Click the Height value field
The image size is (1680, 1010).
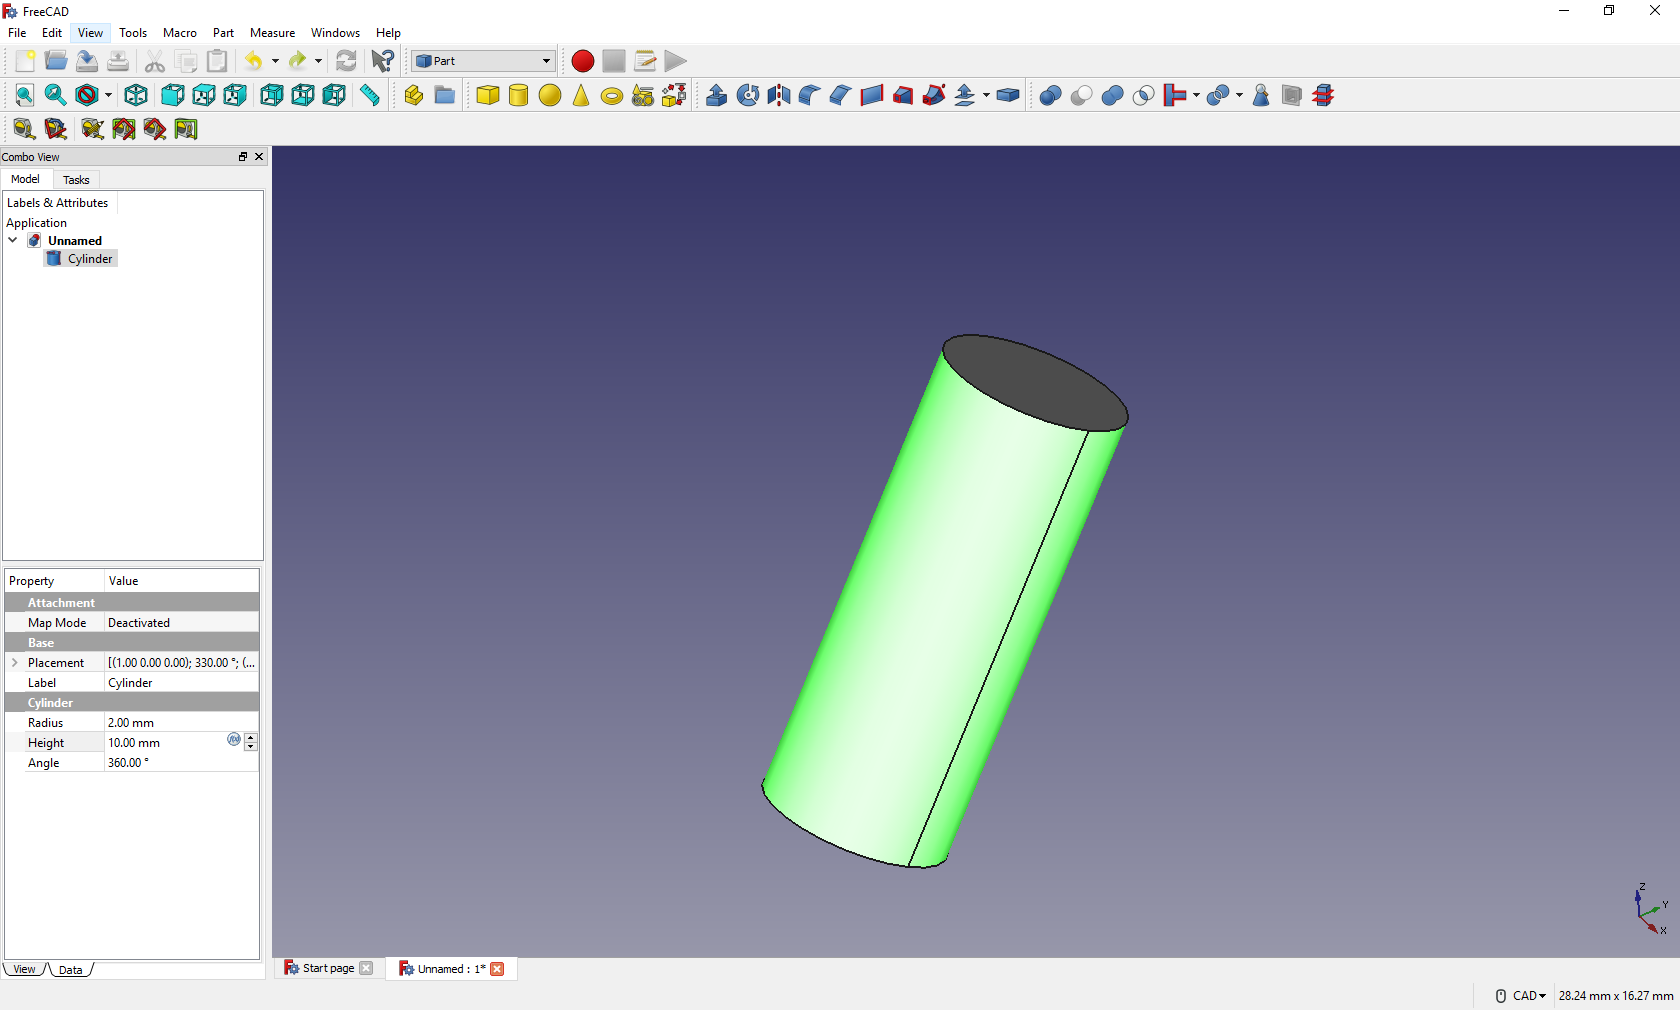(165, 743)
